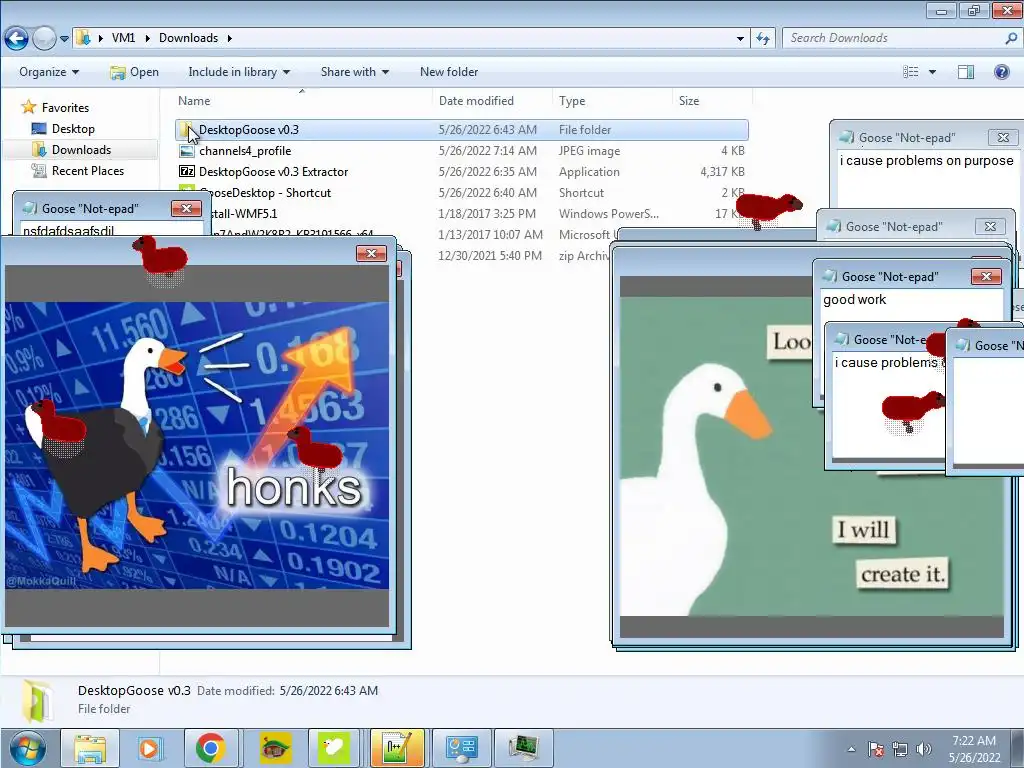Click the channels4_profile JPEG file icon
This screenshot has height=768, width=1024.
tap(187, 151)
